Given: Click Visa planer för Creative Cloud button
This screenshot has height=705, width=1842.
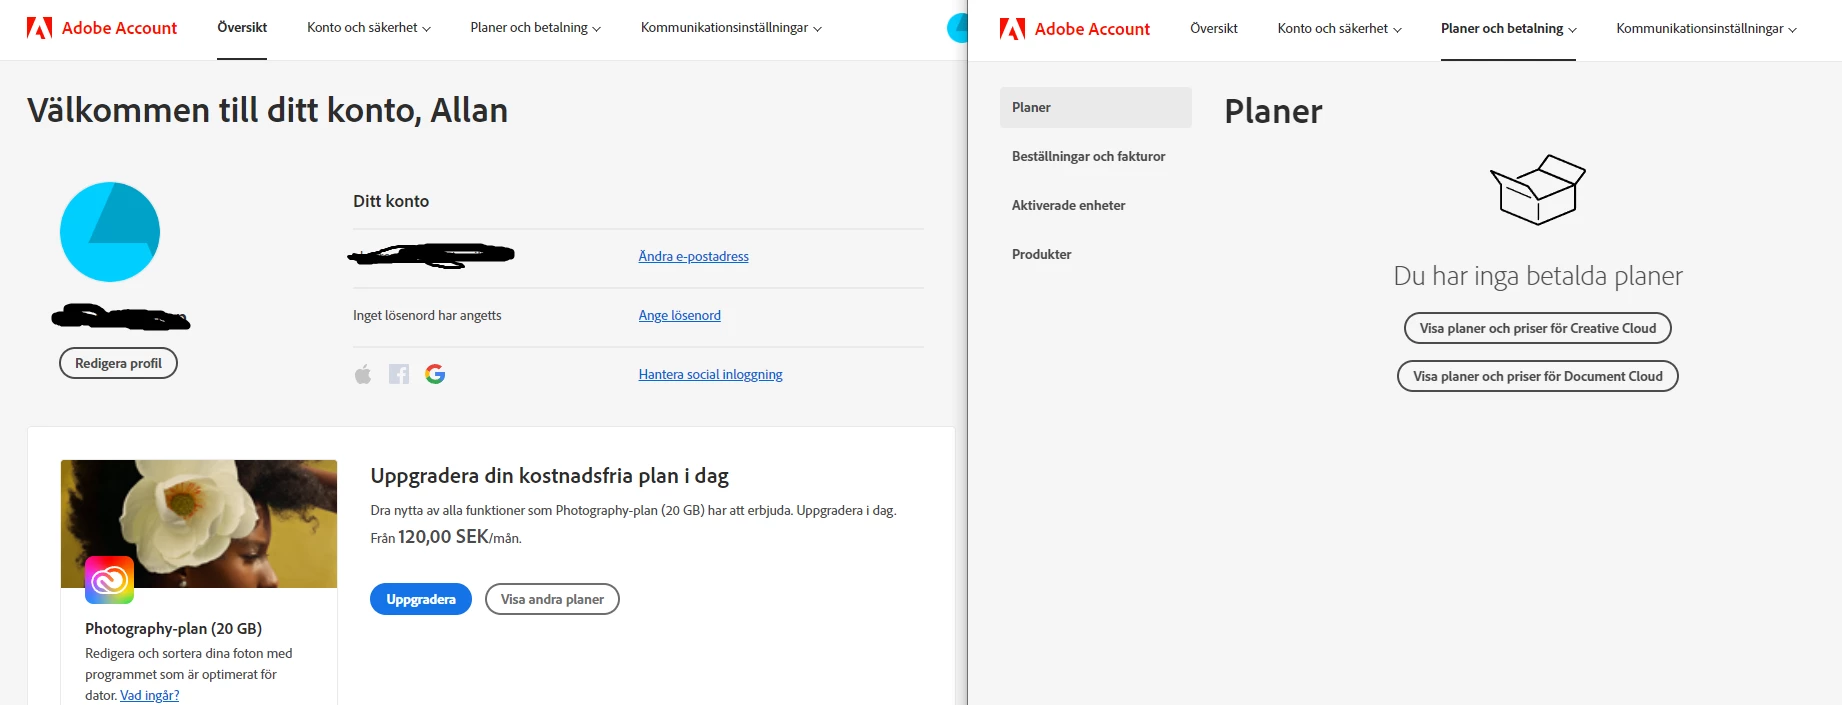Looking at the screenshot, I should coord(1538,328).
